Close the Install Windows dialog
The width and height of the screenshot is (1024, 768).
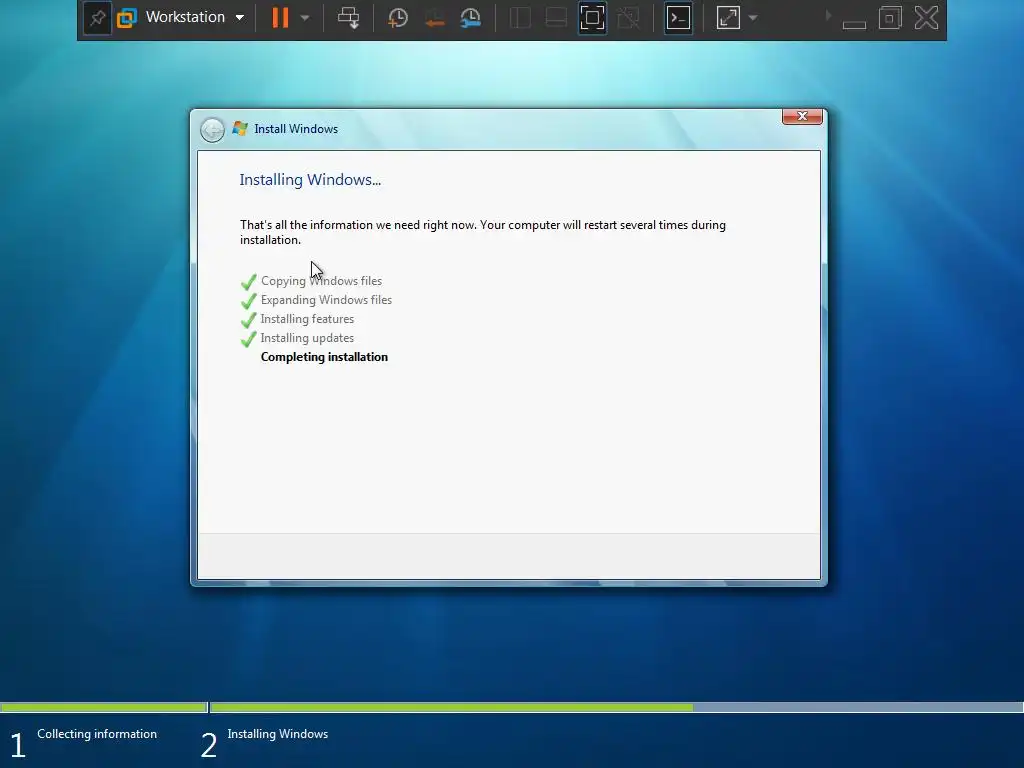click(x=802, y=116)
